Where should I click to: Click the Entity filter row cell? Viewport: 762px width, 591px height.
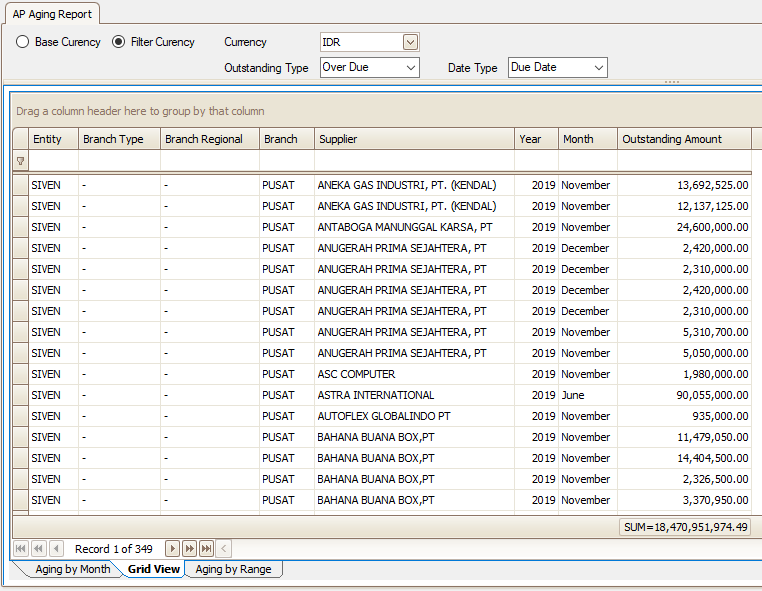pyautogui.click(x=53, y=161)
